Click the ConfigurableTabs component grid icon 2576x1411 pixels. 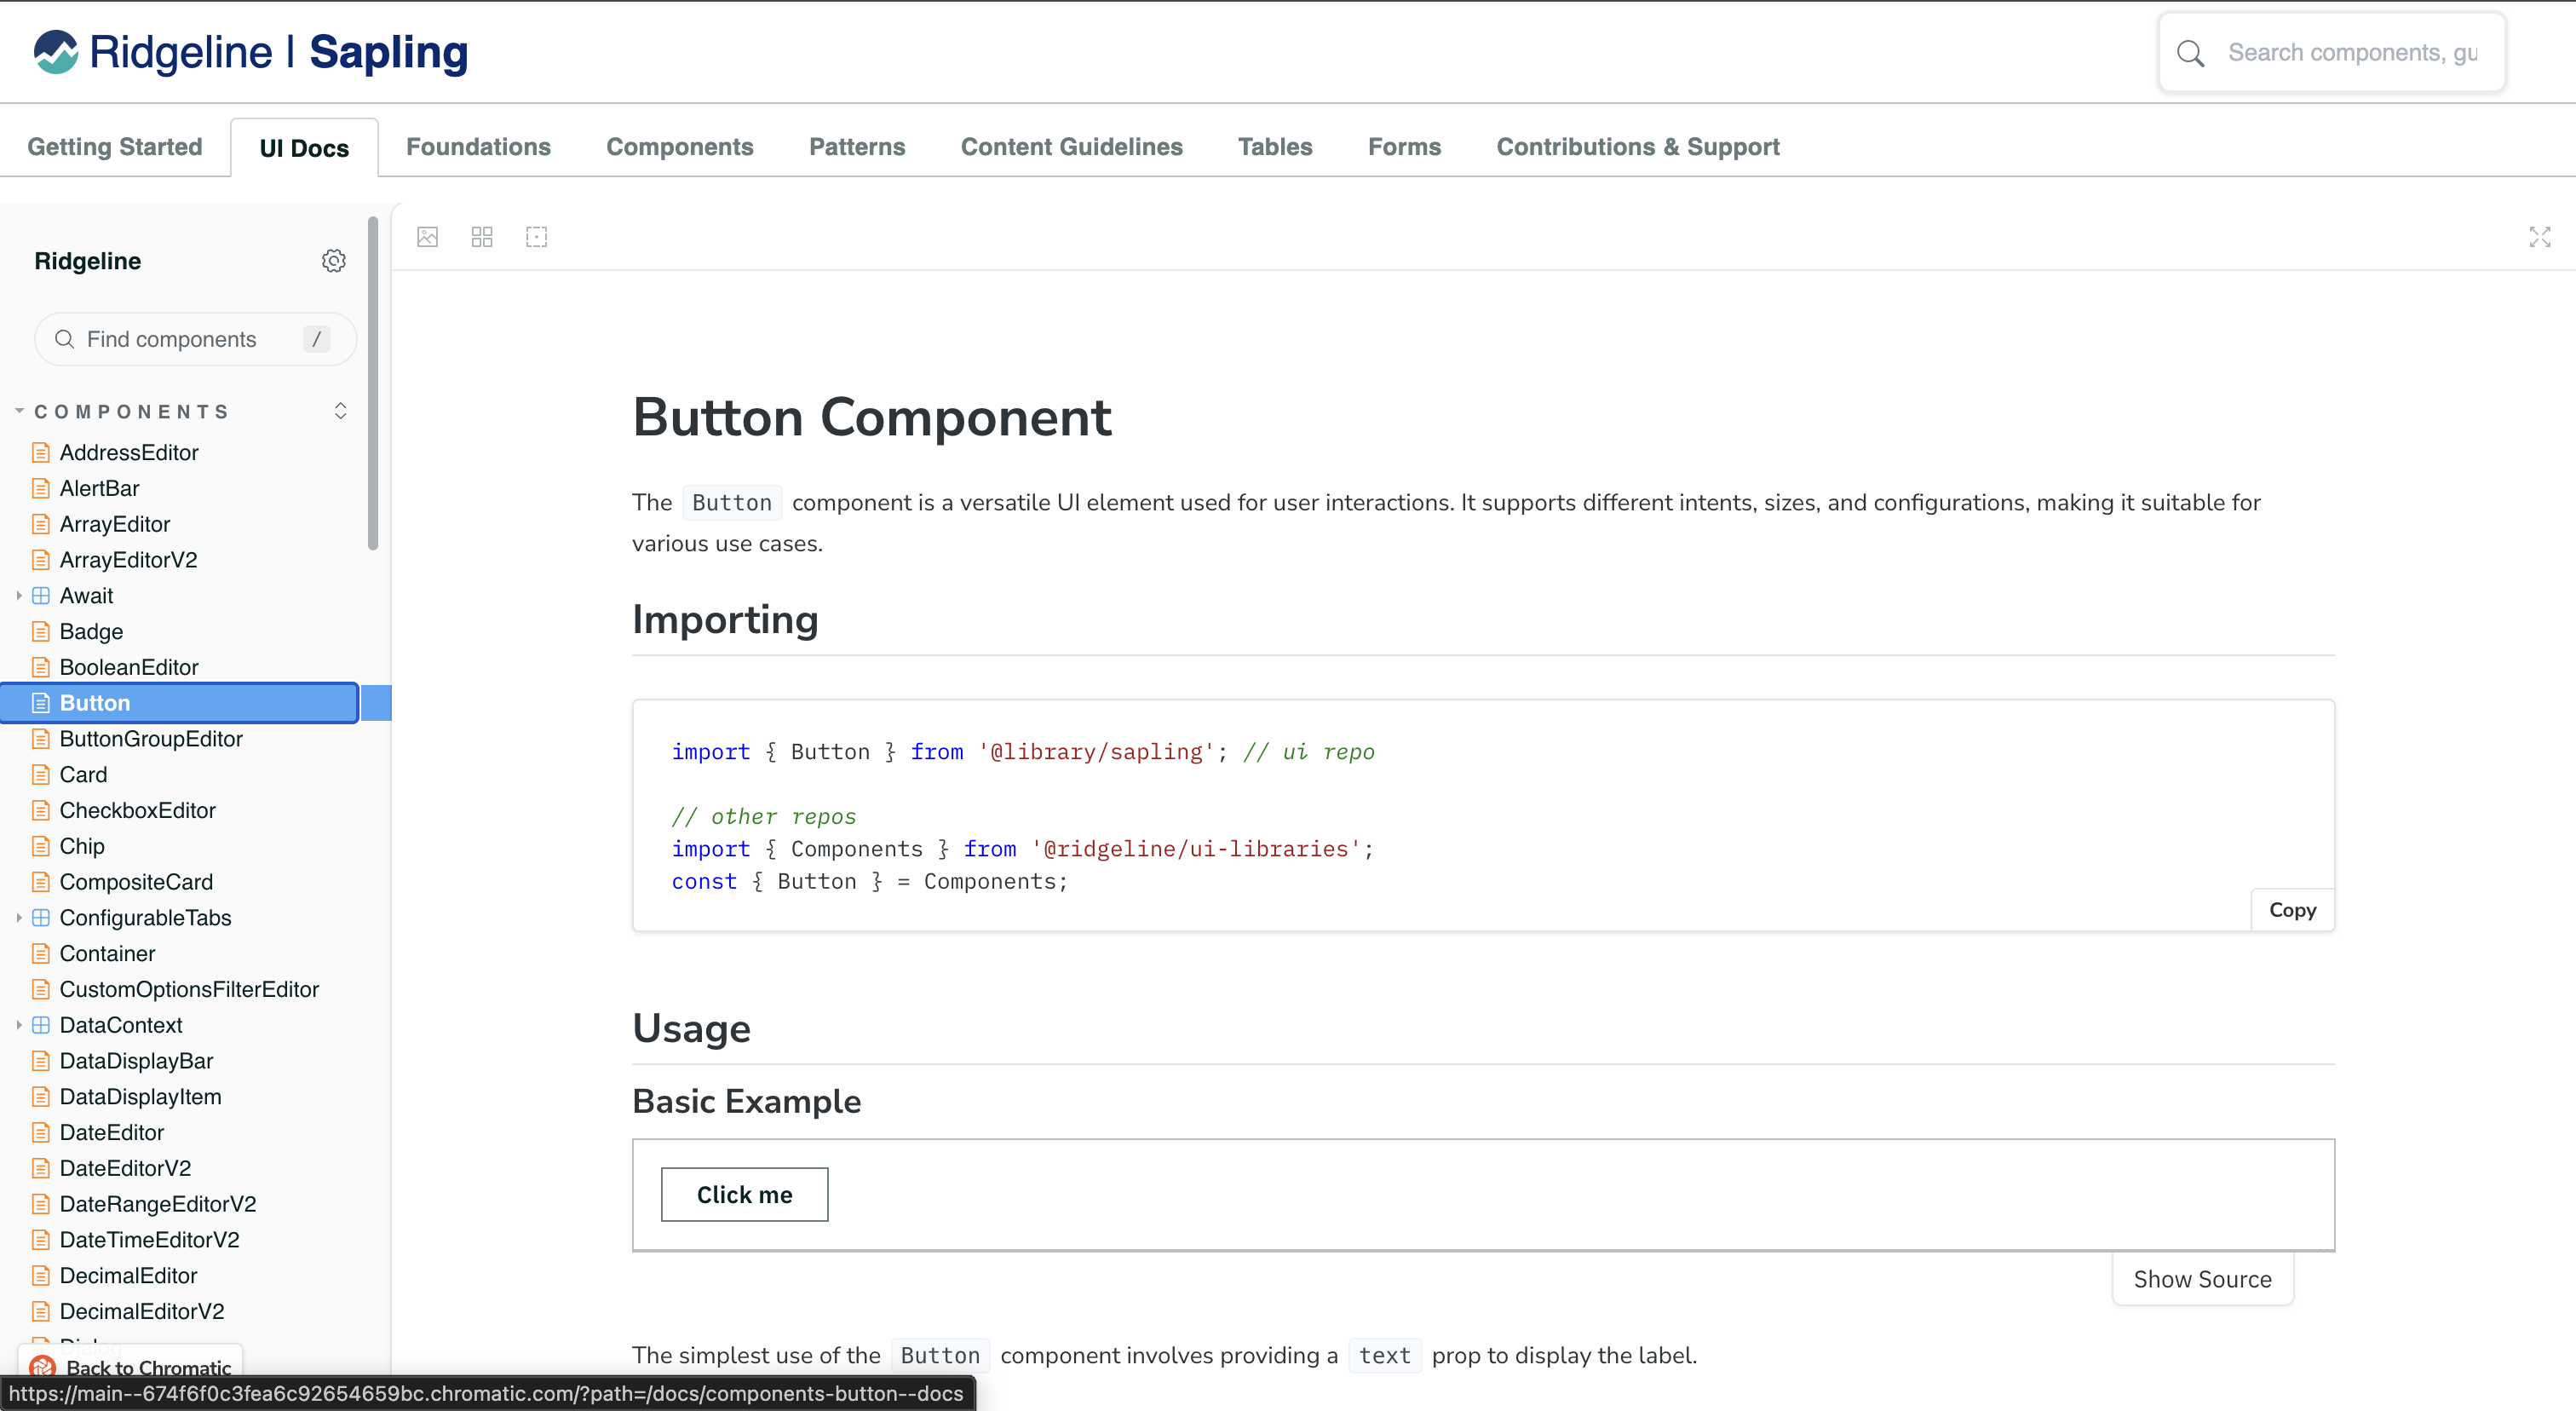click(41, 918)
